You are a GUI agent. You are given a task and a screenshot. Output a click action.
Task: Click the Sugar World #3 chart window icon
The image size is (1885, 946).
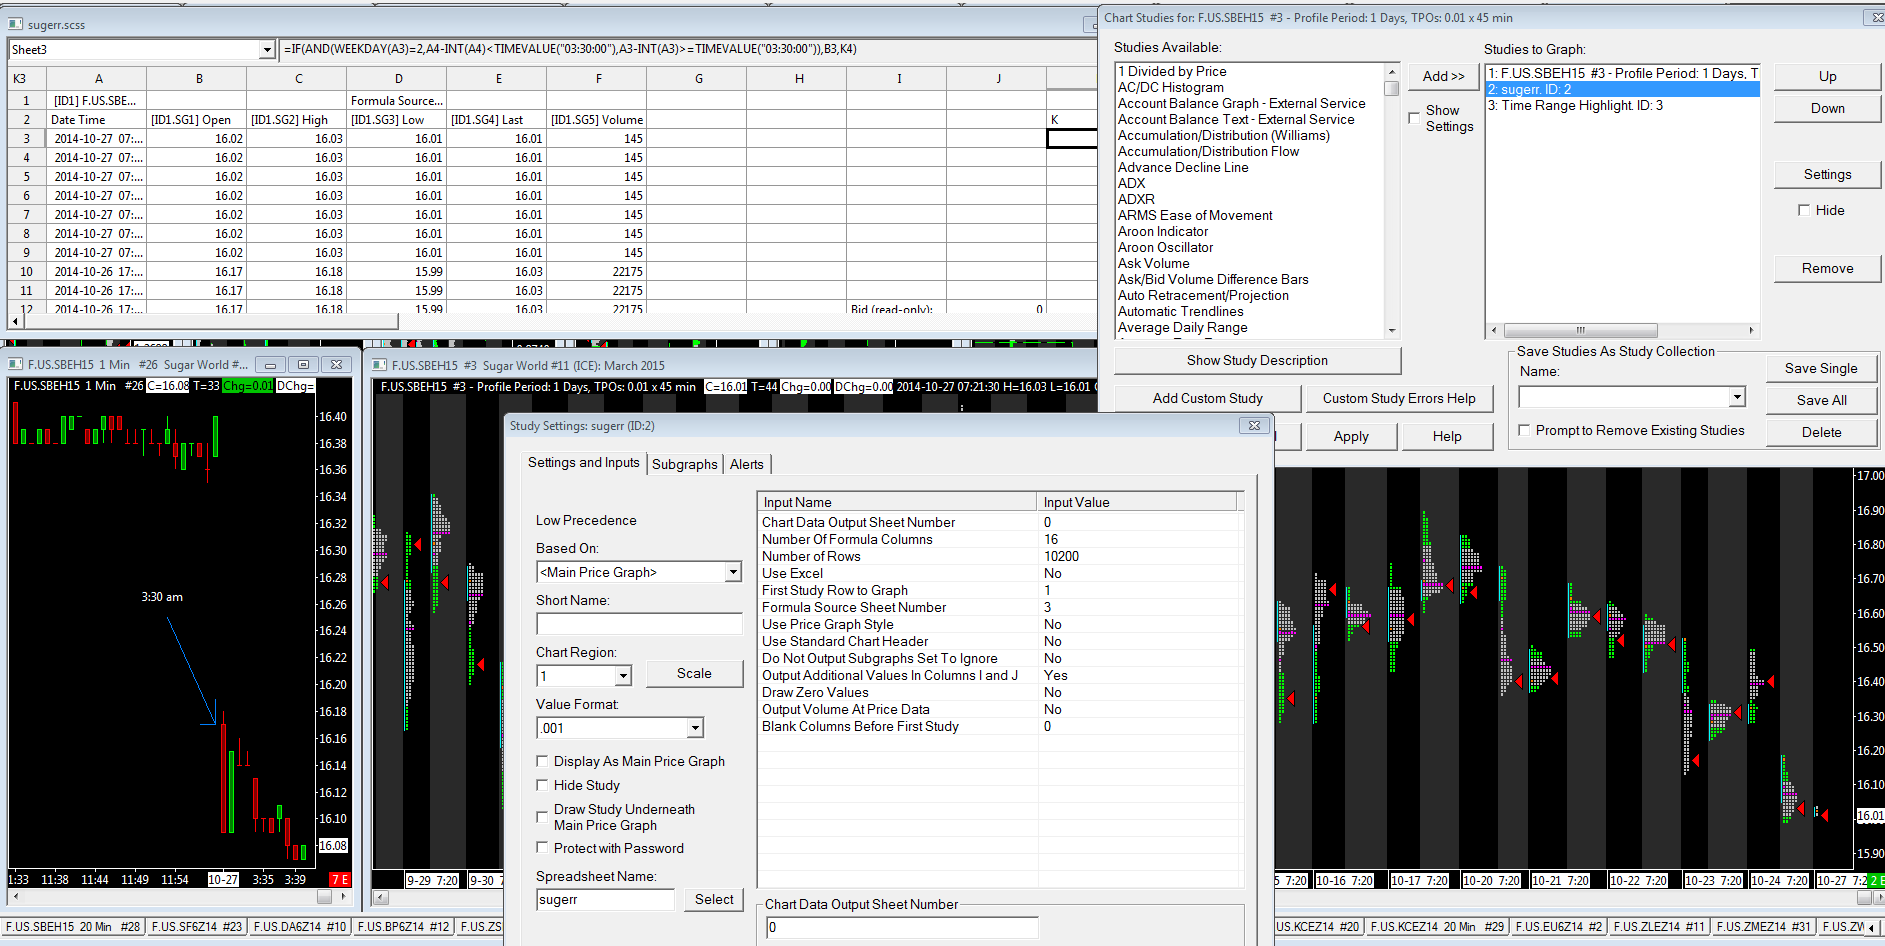[380, 365]
